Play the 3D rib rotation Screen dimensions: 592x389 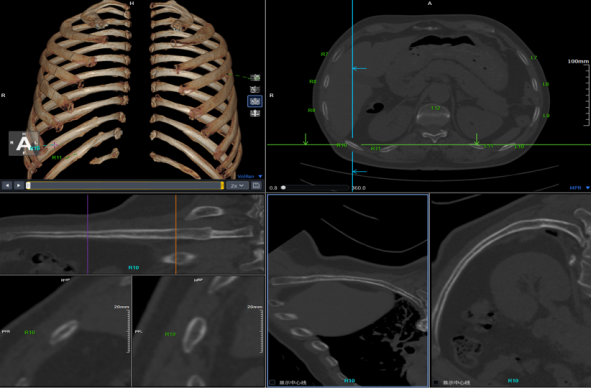pyautogui.click(x=18, y=185)
